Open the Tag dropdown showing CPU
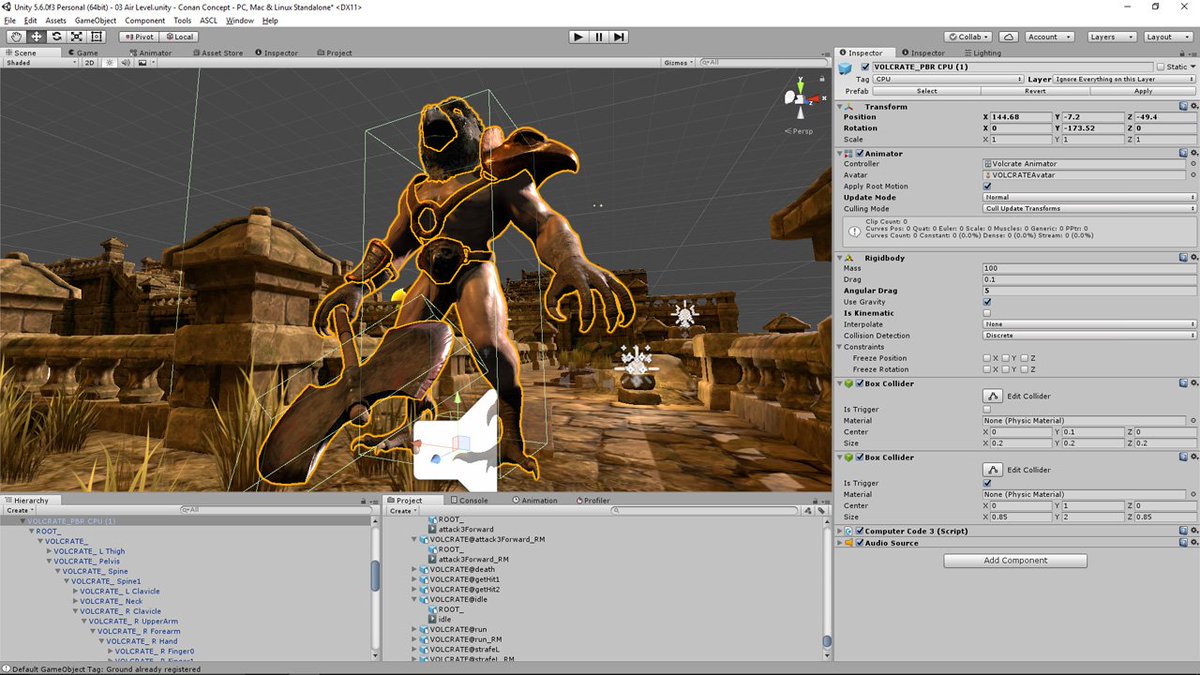The image size is (1200, 675). 948,79
